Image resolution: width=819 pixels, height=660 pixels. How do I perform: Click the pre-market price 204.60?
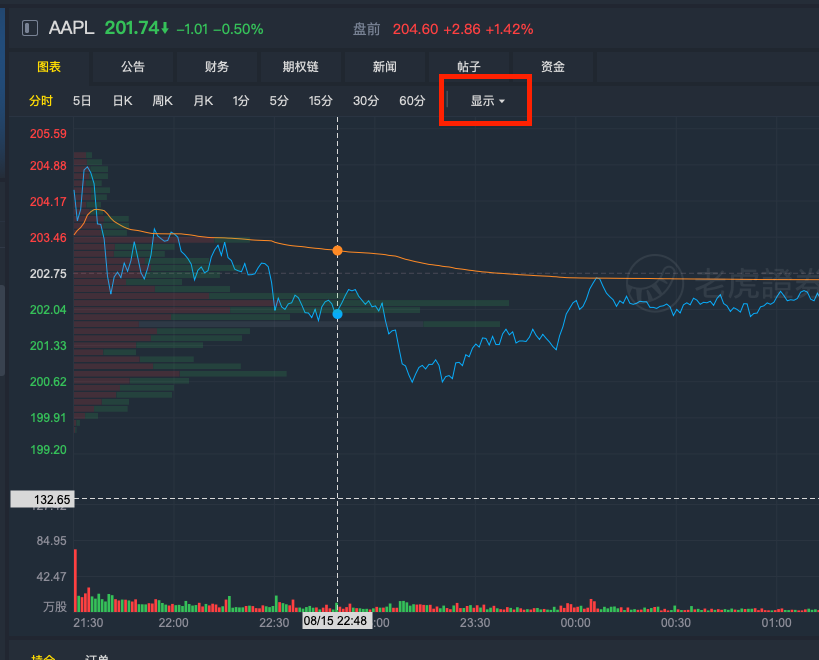[415, 29]
